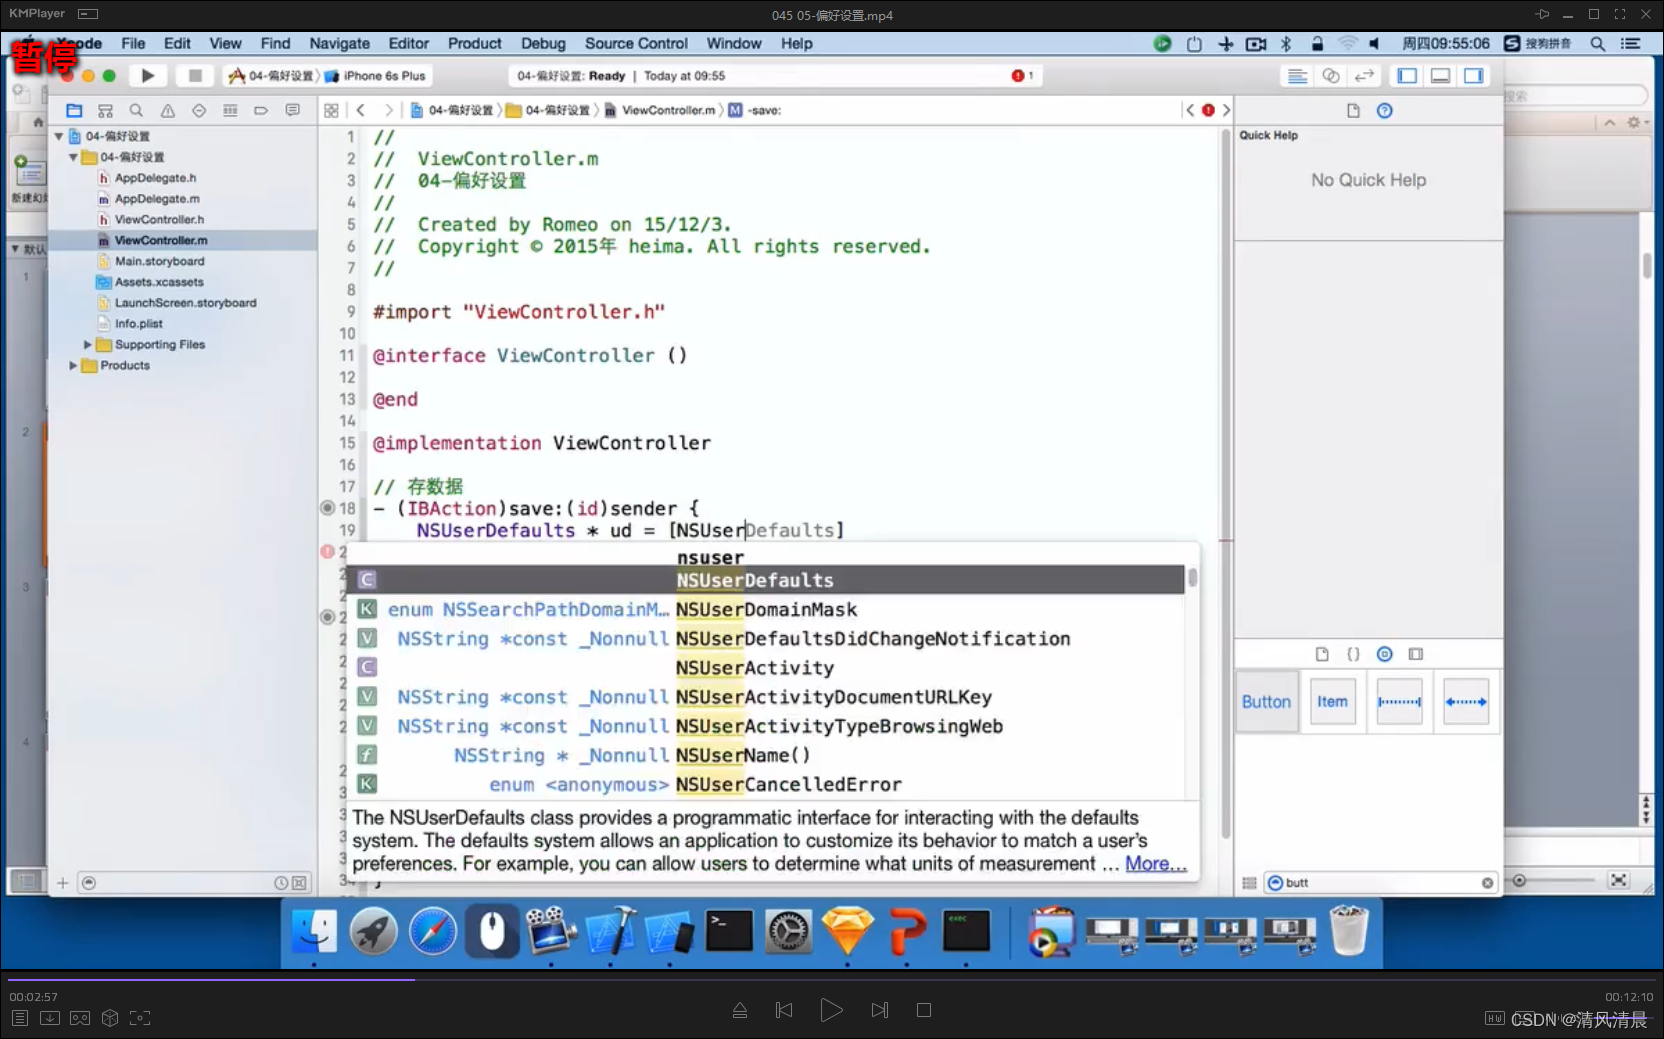The height and width of the screenshot is (1039, 1664).
Task: Expand the Products group
Action: click(74, 366)
